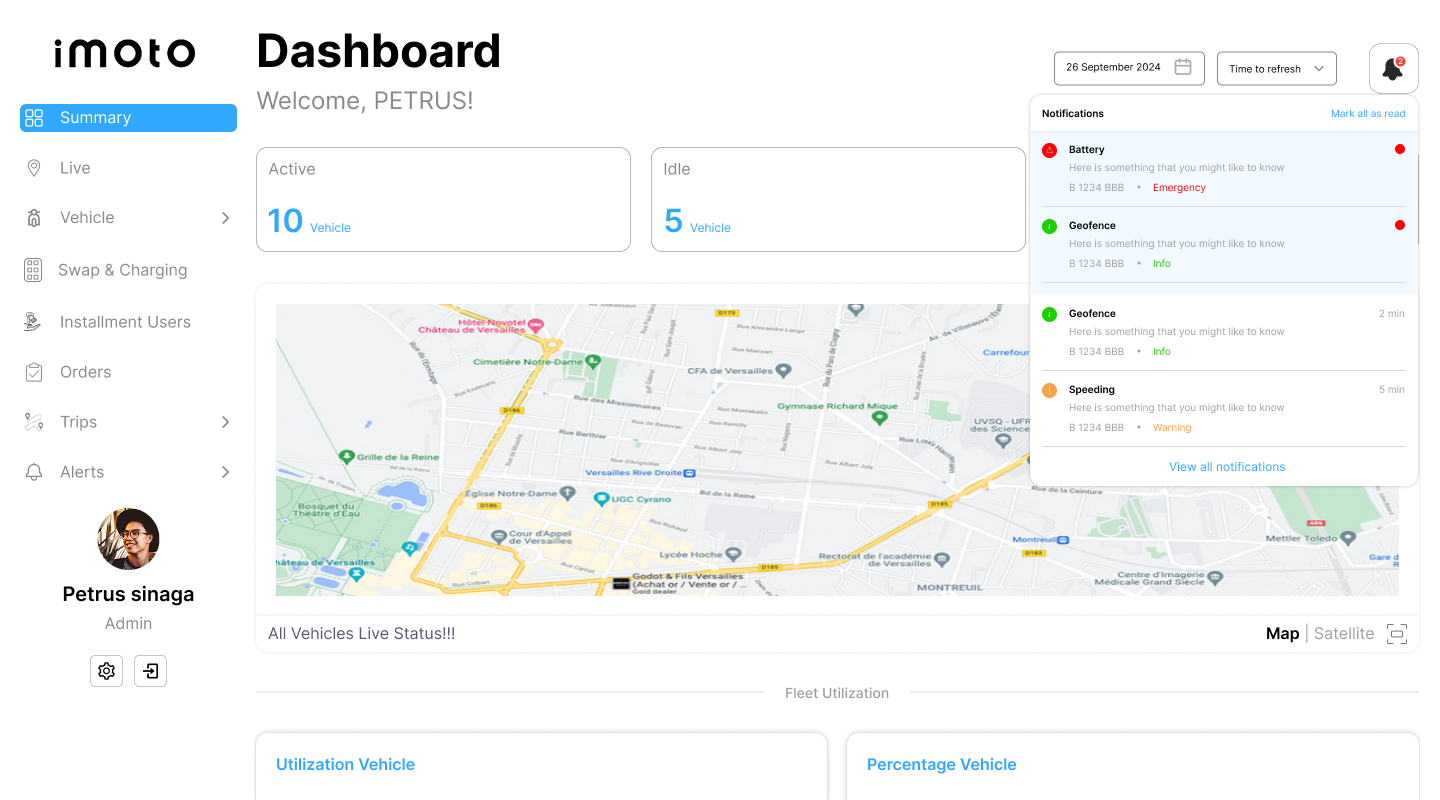
Task: Click the Installment Users sidebar icon
Action: [x=33, y=322]
